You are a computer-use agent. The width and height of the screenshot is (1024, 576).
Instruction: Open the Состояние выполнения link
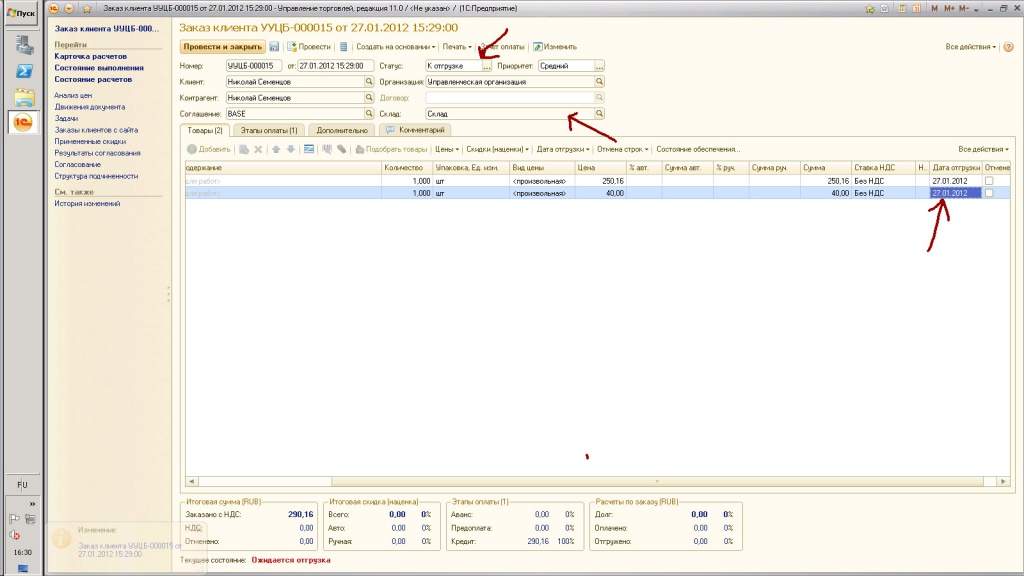coord(99,68)
